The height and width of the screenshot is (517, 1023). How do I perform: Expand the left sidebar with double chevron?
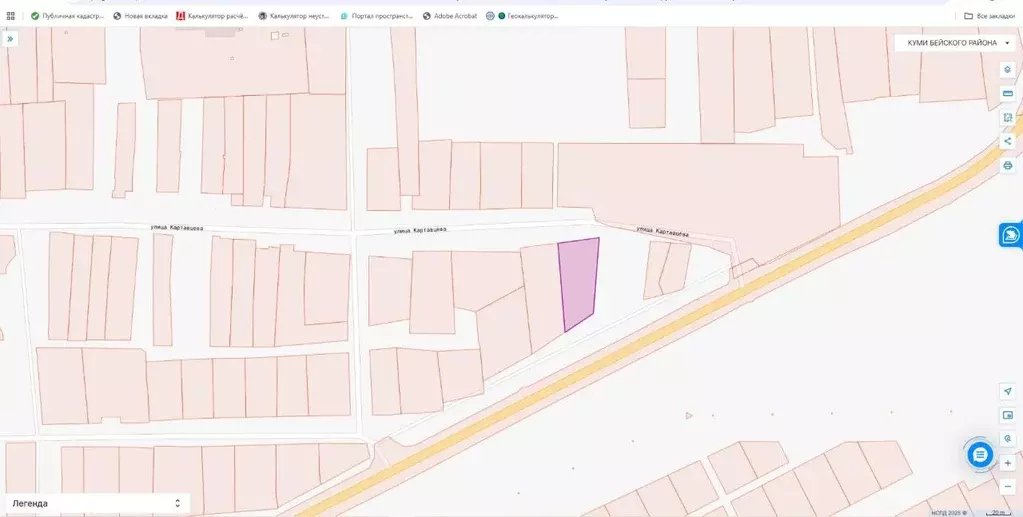[10, 39]
